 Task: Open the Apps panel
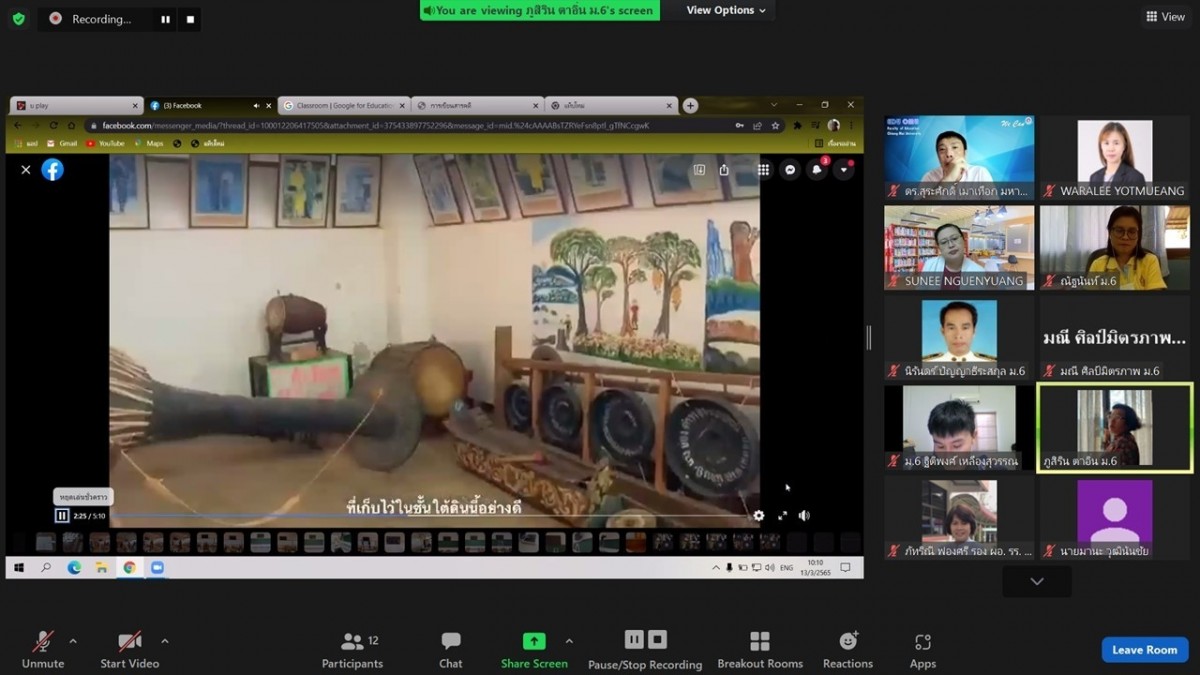[922, 649]
